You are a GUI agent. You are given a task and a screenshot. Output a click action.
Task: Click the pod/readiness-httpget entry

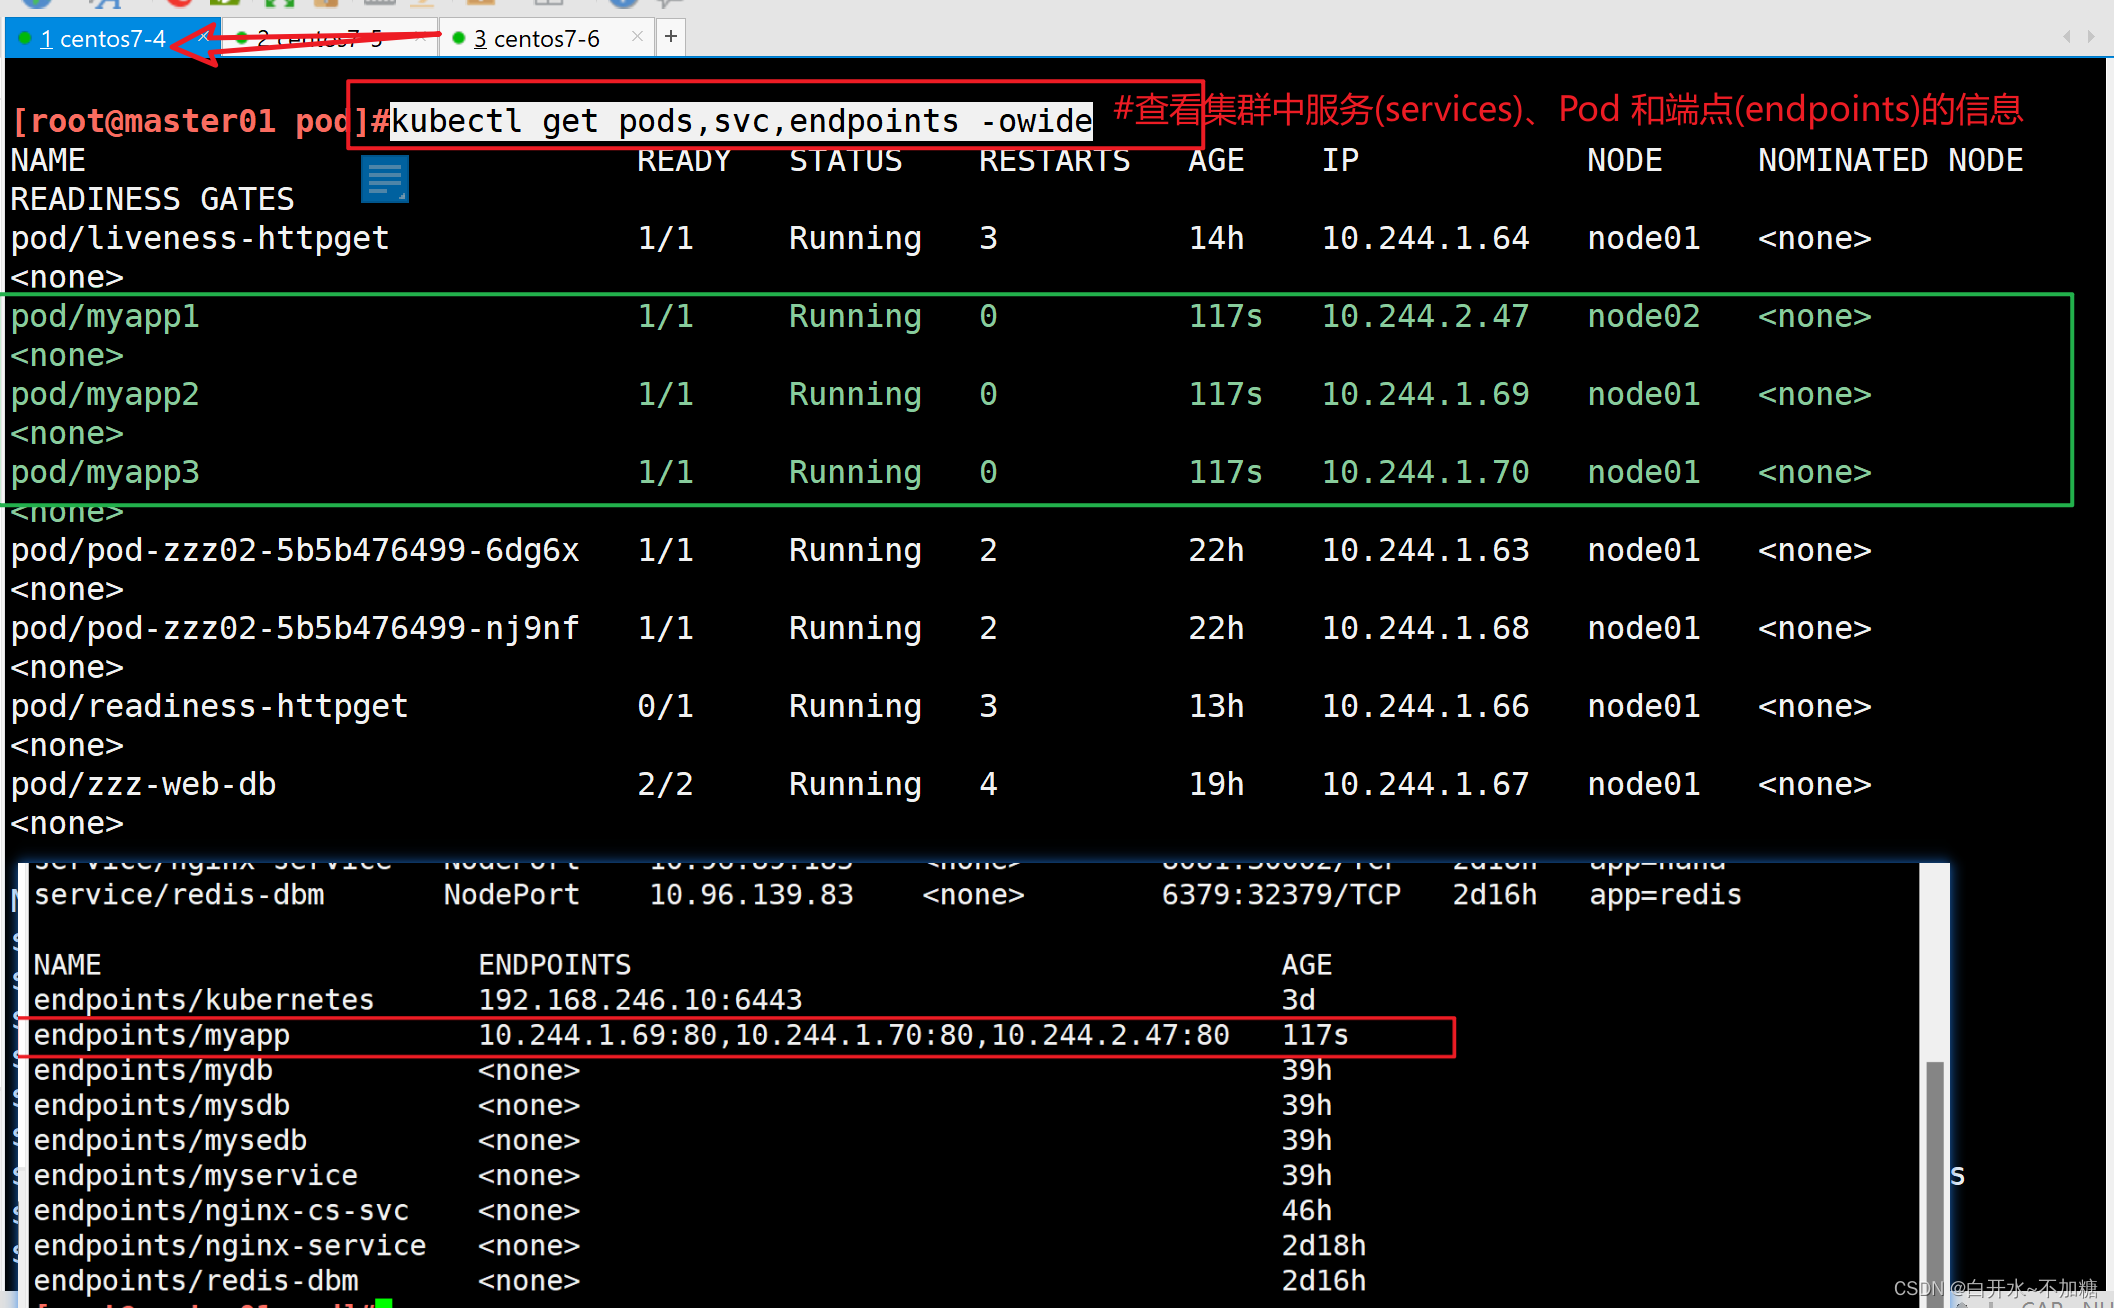point(209,707)
